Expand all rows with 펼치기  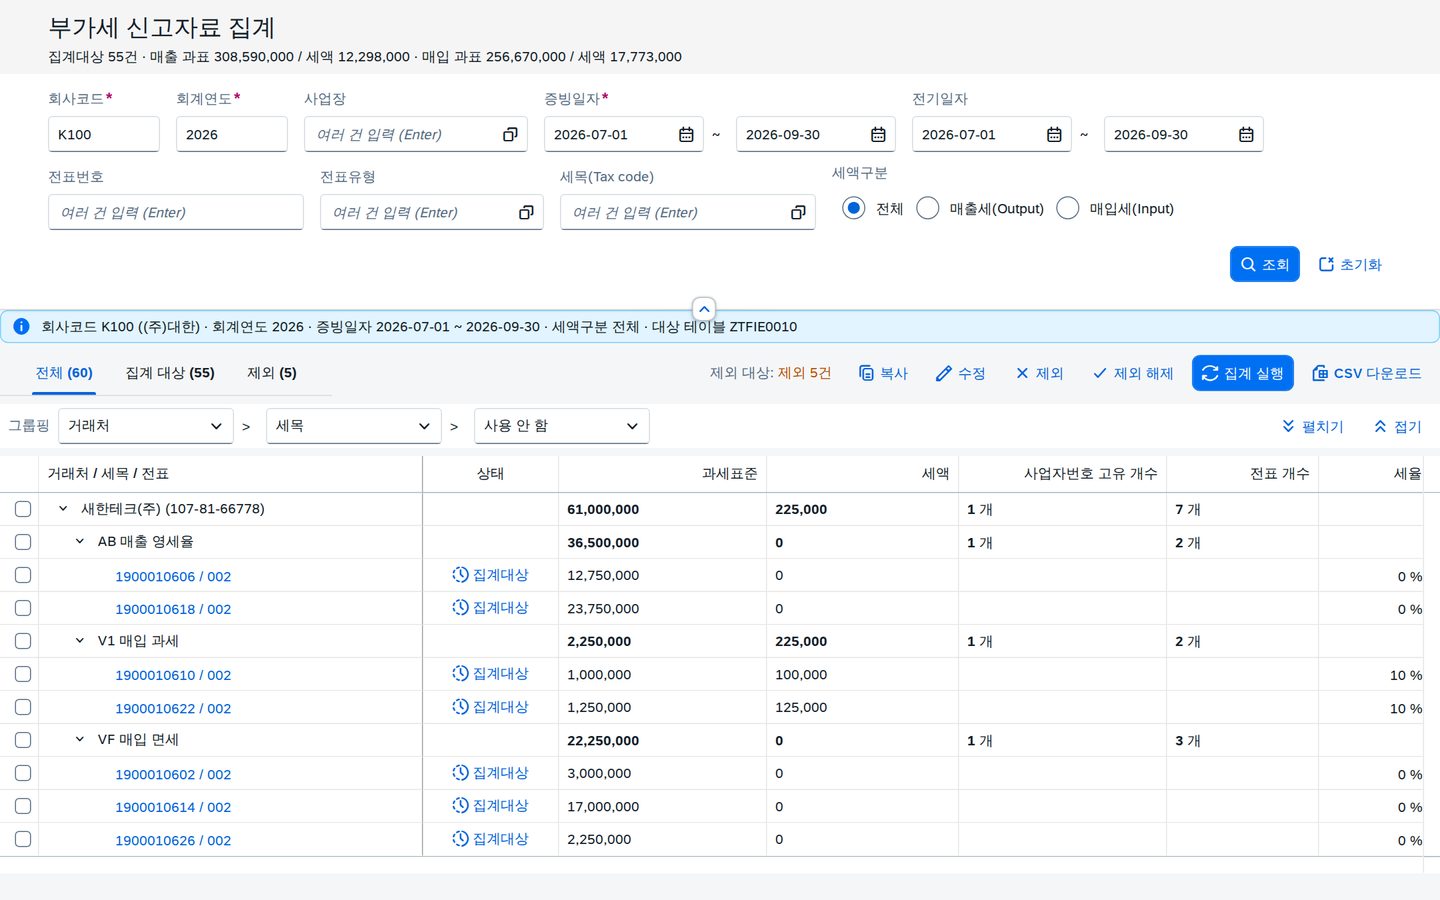point(1312,426)
